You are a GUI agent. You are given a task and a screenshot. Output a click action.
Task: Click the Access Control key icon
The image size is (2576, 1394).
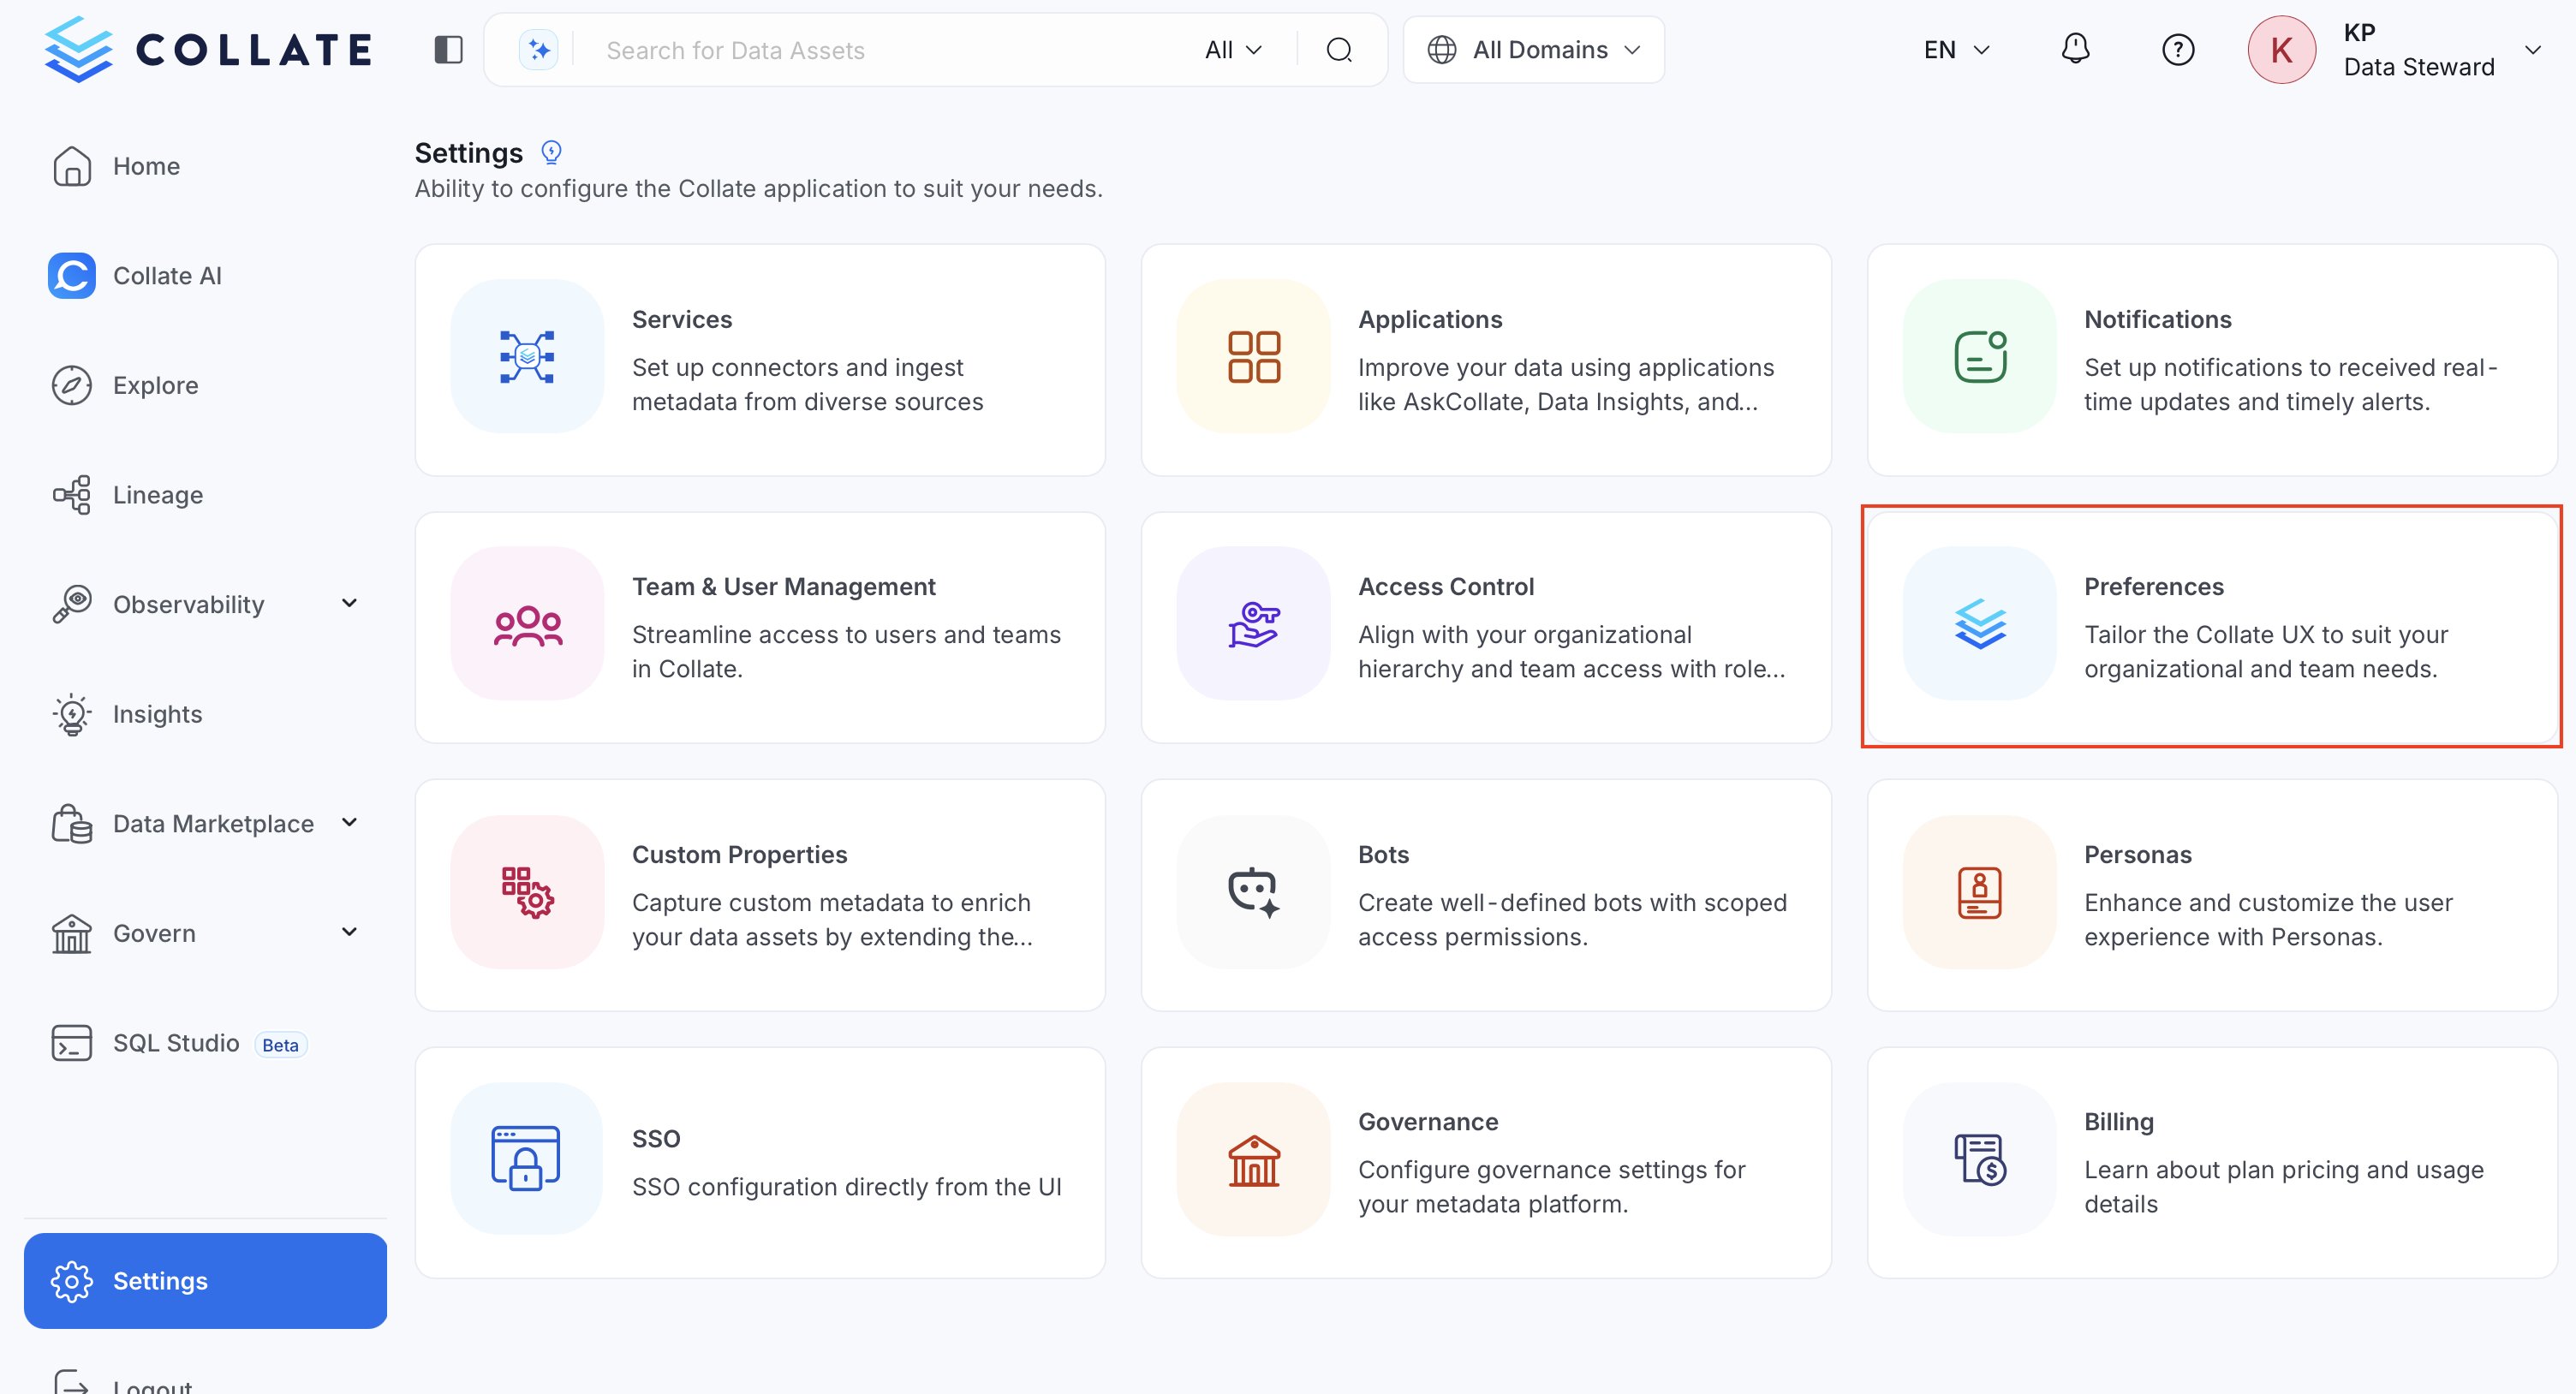coord(1253,624)
